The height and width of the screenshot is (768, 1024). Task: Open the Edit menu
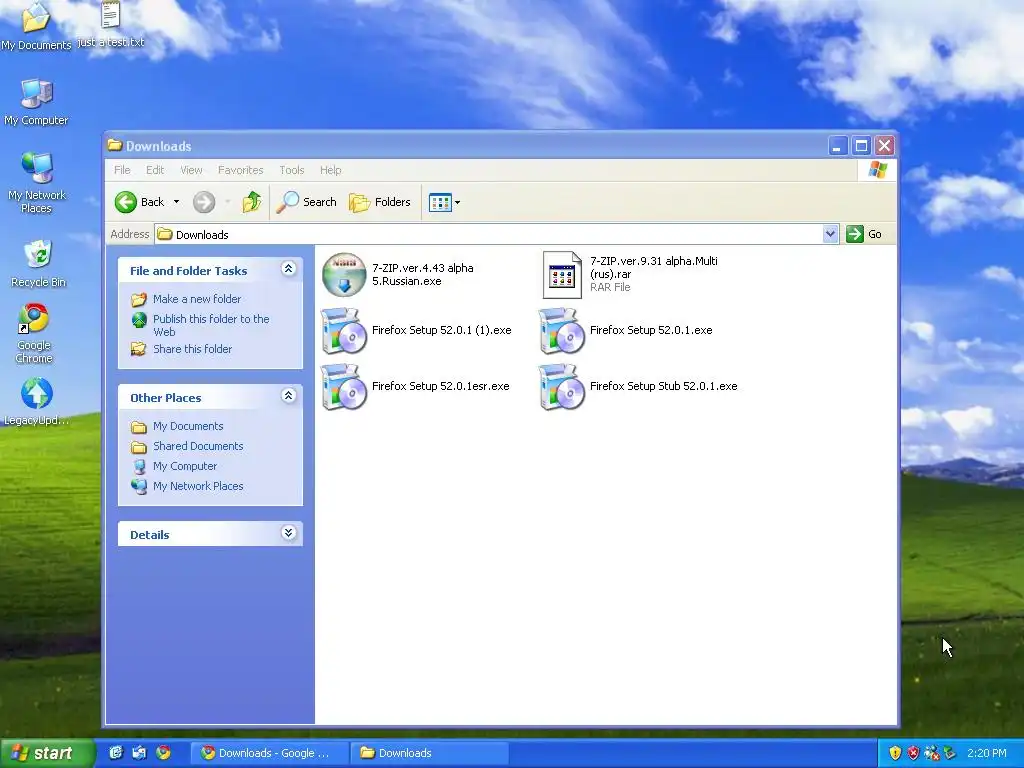(155, 170)
